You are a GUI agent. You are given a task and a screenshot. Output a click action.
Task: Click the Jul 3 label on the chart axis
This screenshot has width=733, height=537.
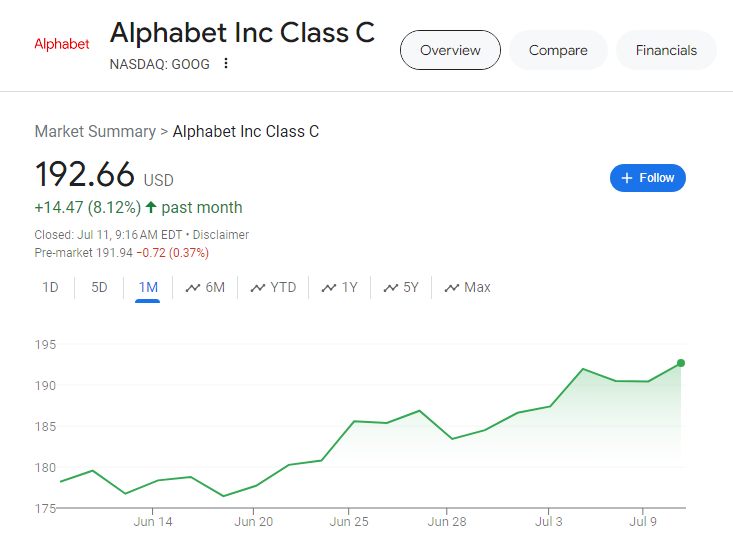[549, 522]
